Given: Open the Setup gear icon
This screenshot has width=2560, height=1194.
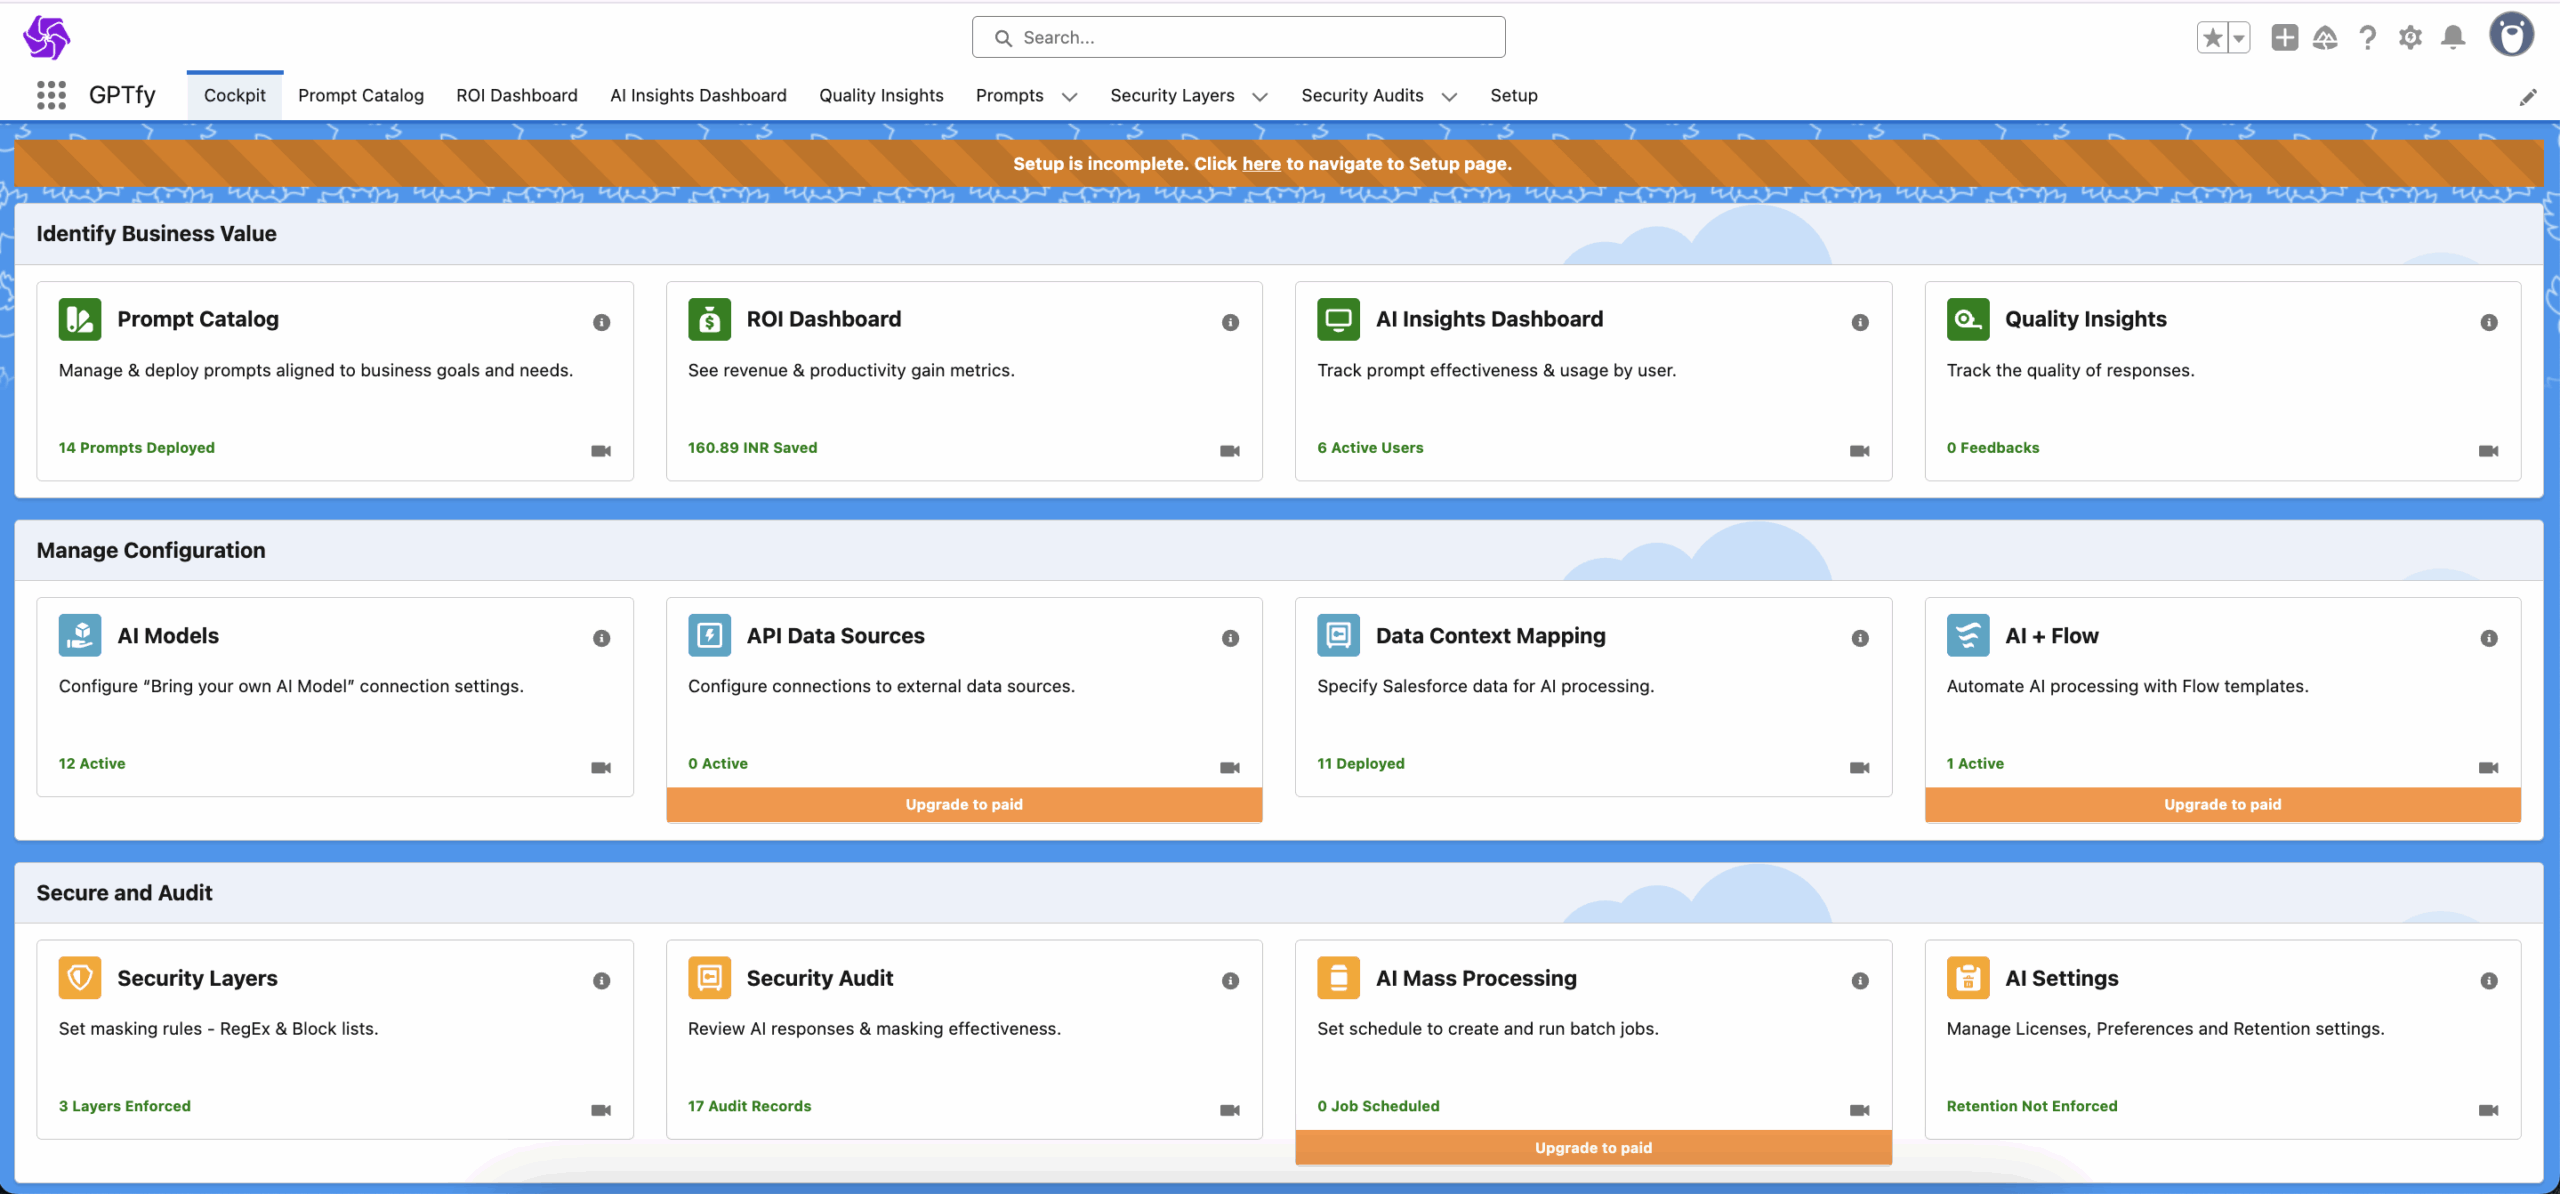Looking at the screenshot, I should click(x=2410, y=37).
